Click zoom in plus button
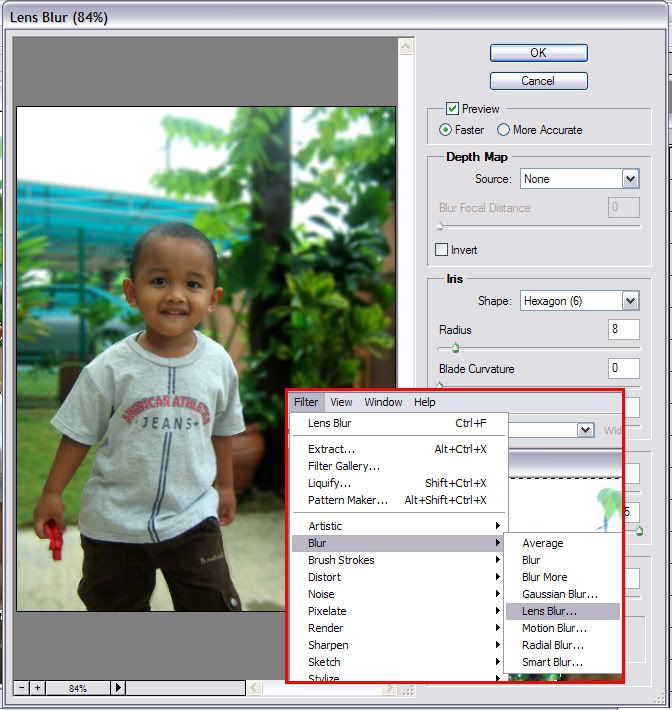672x710 pixels. pyautogui.click(x=38, y=688)
